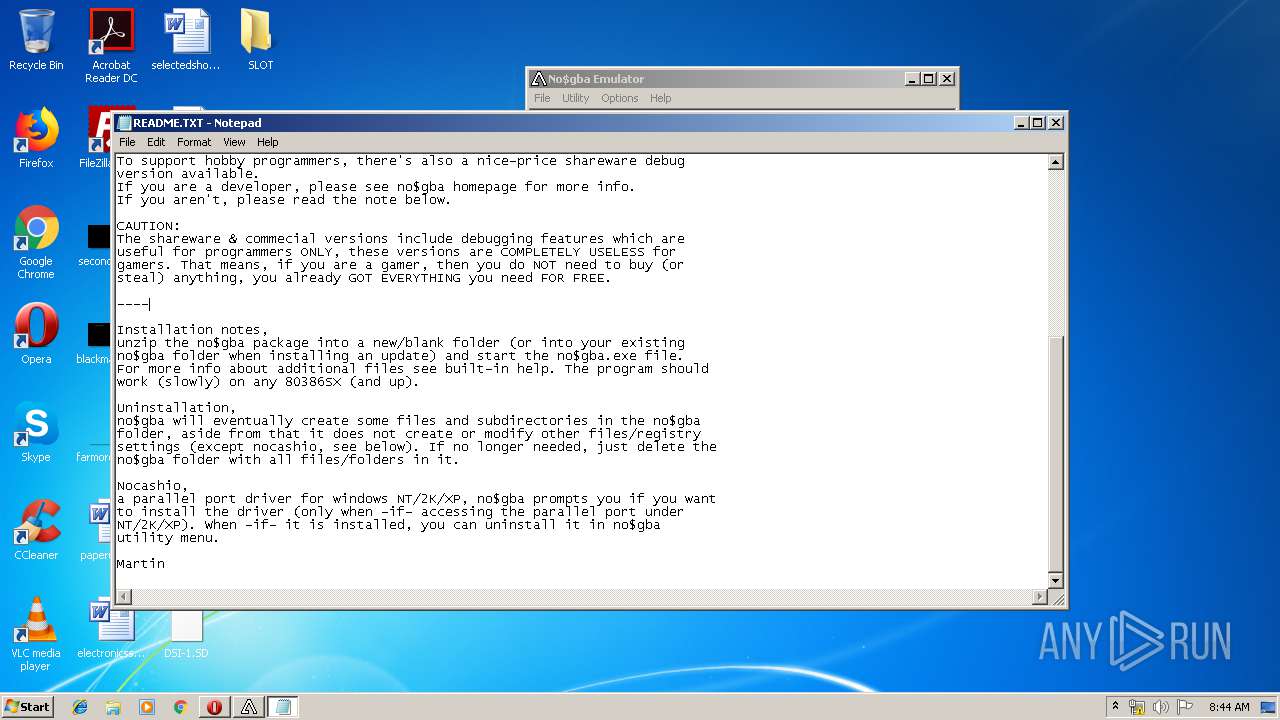
Task: Launch Opera desktop shortcut
Action: click(x=36, y=334)
